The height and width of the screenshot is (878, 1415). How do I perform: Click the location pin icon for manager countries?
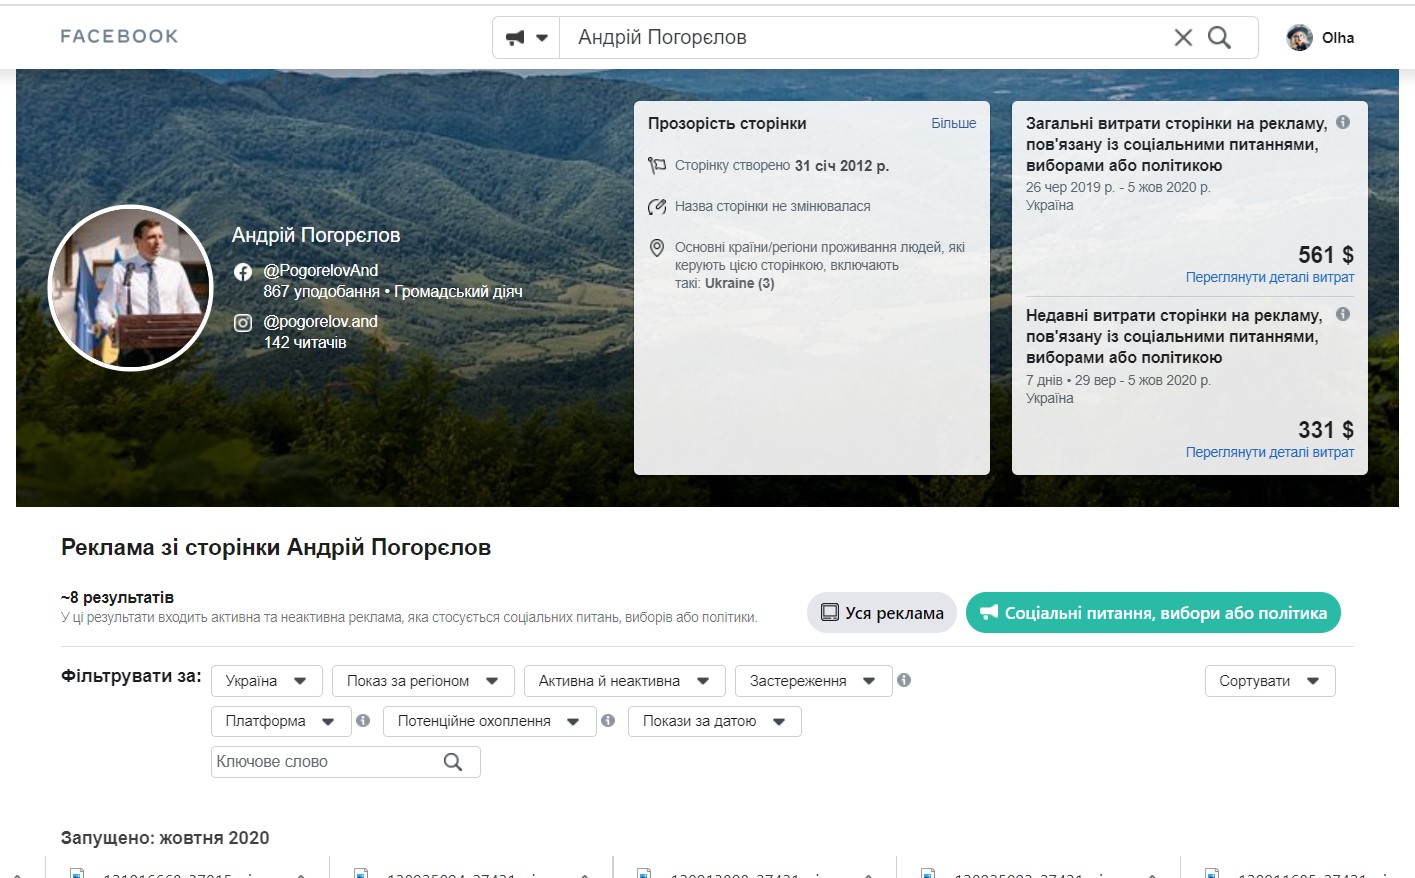(x=657, y=248)
